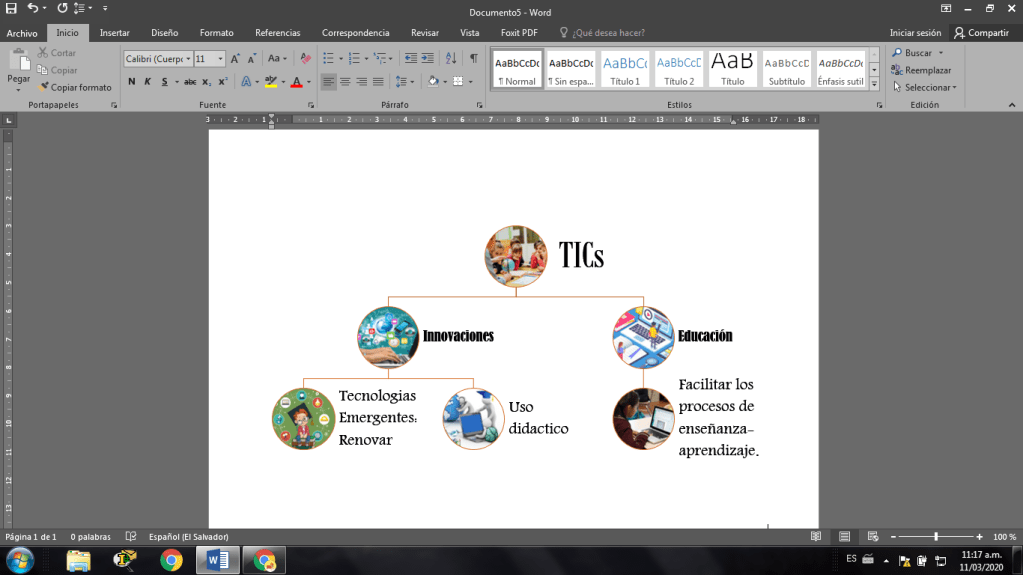This screenshot has width=1023, height=575.
Task: Open the Insertar ribbon tab
Action: tap(114, 33)
